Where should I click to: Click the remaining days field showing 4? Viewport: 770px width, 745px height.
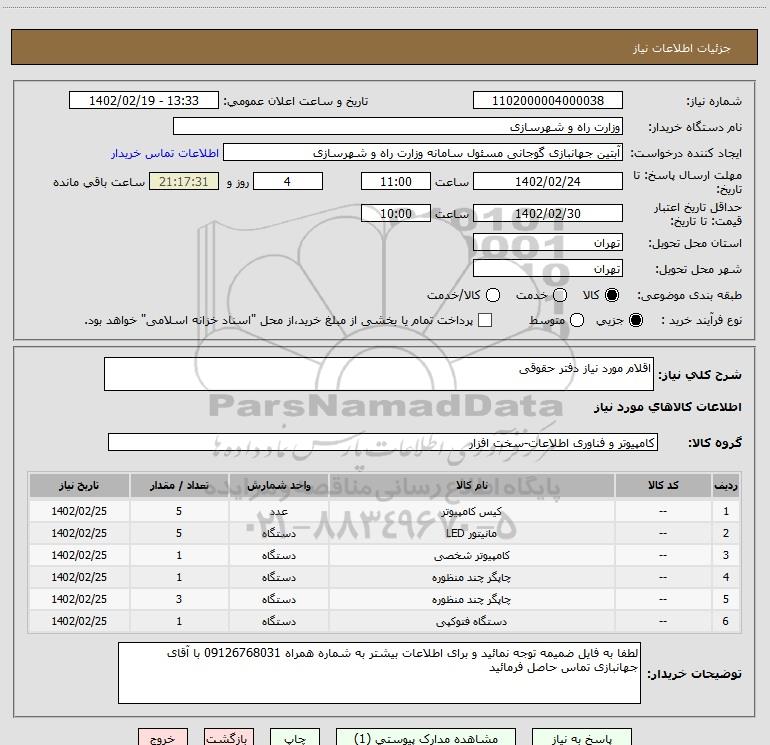(x=288, y=181)
